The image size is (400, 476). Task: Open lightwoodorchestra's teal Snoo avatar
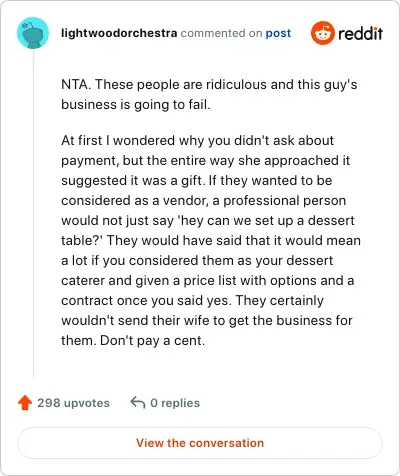pyautogui.click(x=33, y=33)
